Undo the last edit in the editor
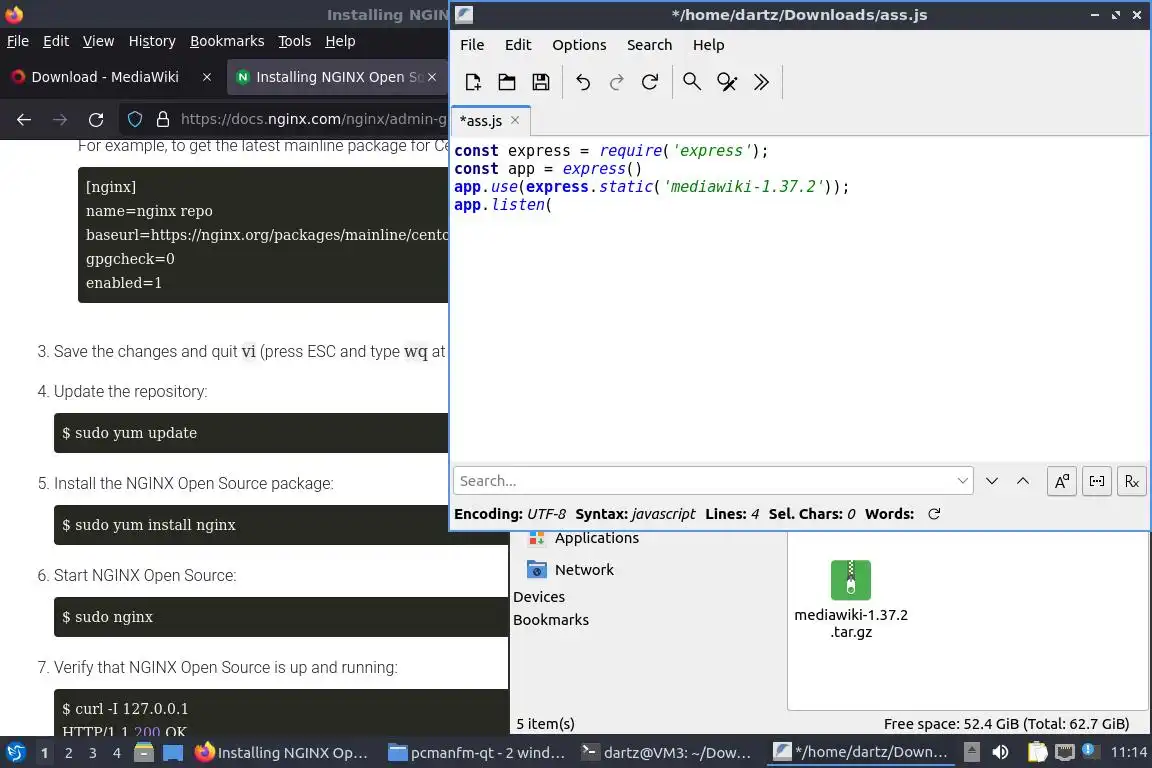Image resolution: width=1152 pixels, height=768 pixels. coord(583,82)
